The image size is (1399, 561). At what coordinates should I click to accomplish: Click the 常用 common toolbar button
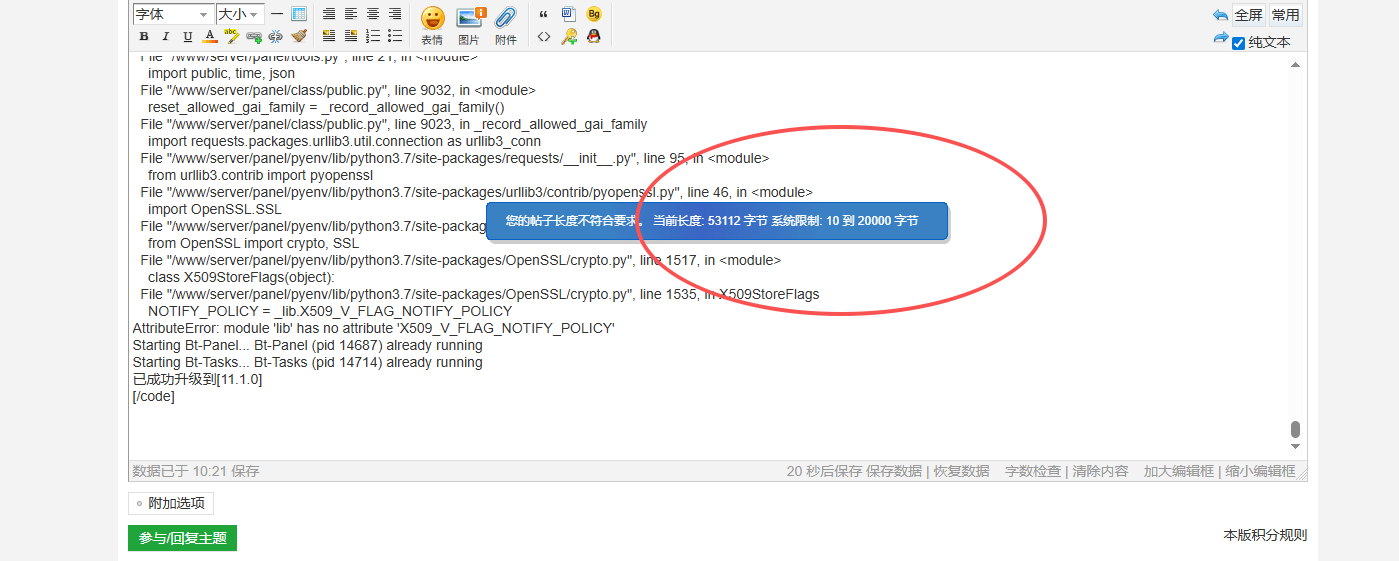point(1286,15)
